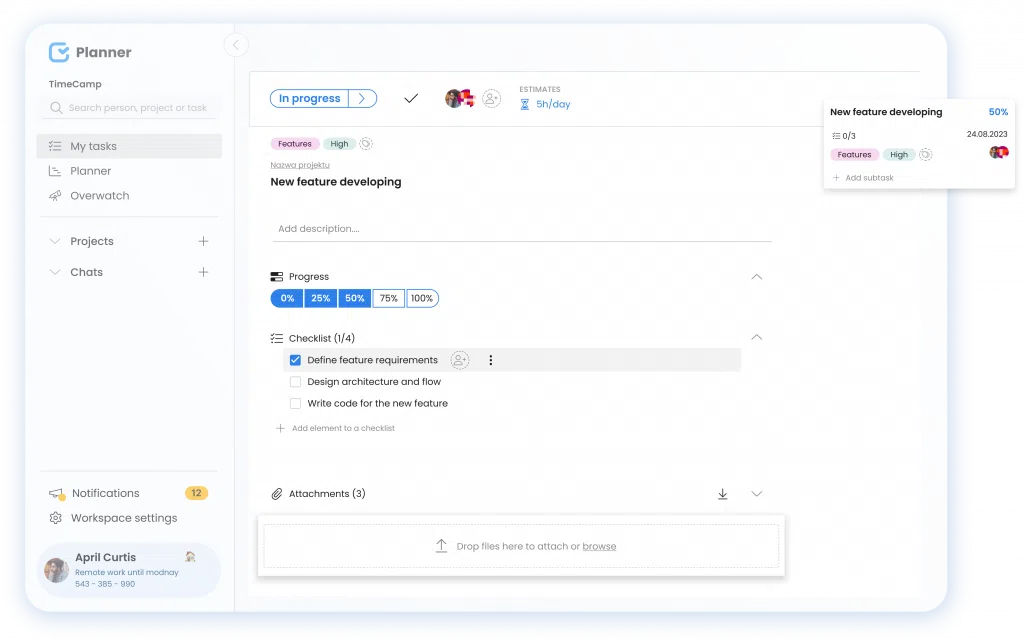
Task: Set progress to 0%
Action: tap(287, 298)
